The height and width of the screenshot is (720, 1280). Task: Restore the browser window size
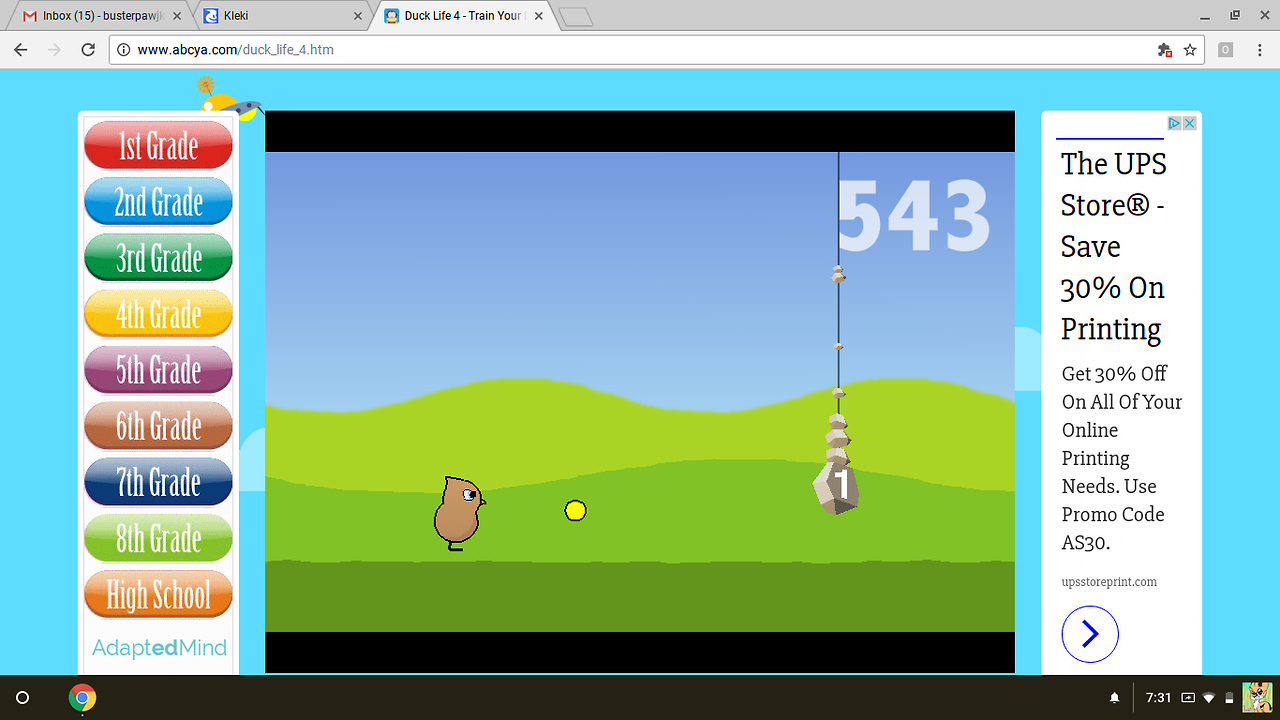coord(1235,15)
